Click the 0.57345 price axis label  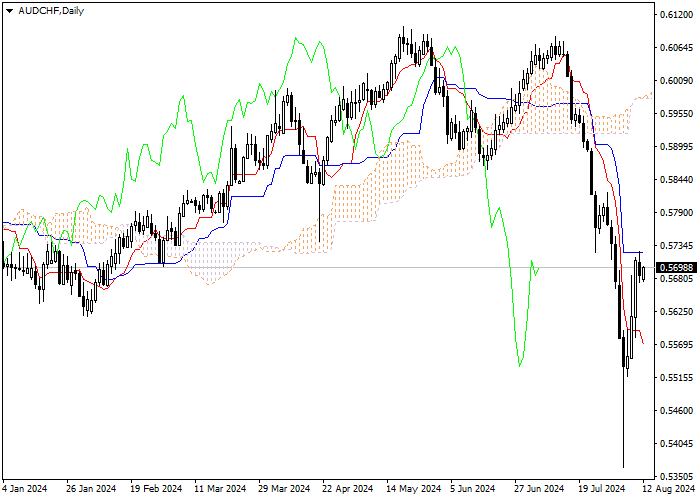(677, 246)
